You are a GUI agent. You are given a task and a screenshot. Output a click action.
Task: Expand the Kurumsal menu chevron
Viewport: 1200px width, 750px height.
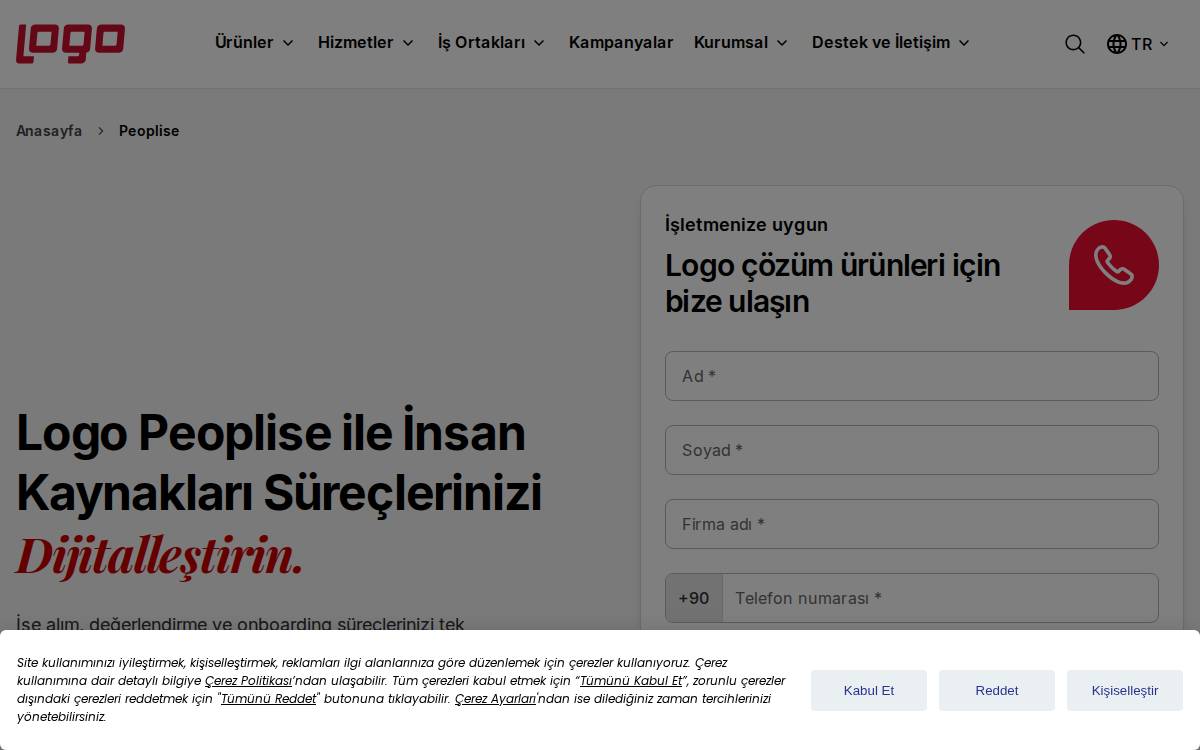[782, 43]
